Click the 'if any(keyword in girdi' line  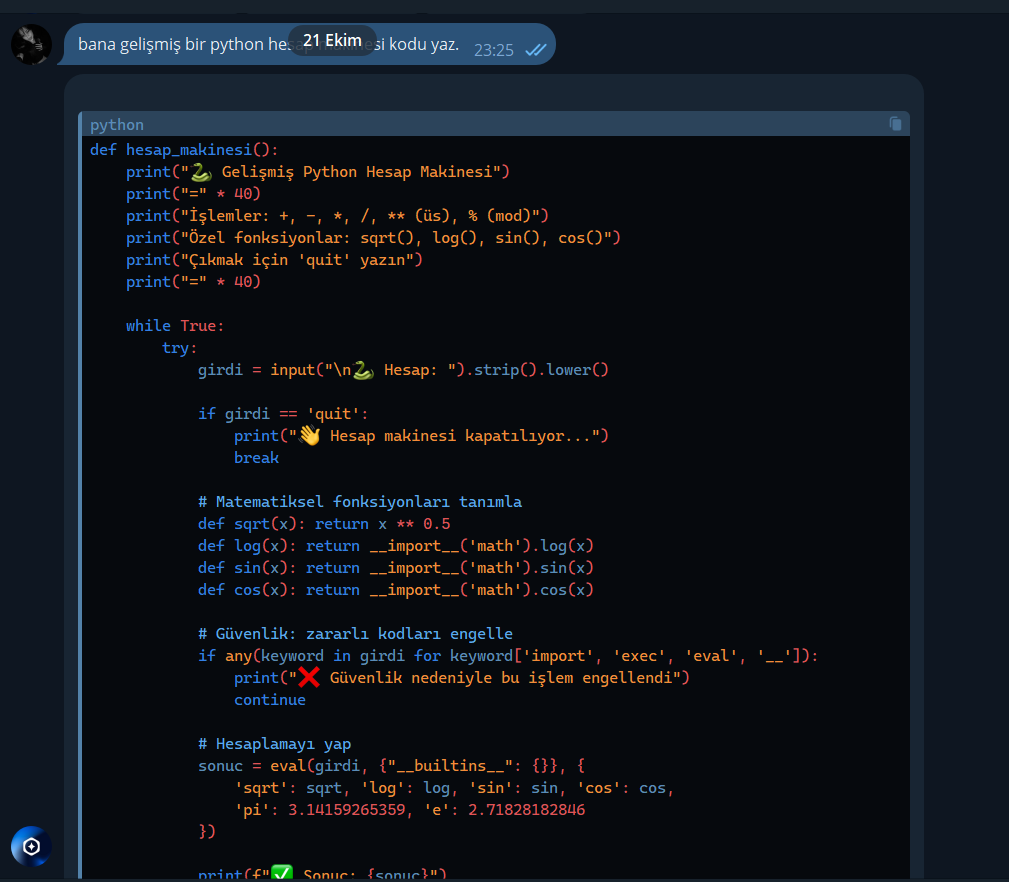coord(508,656)
